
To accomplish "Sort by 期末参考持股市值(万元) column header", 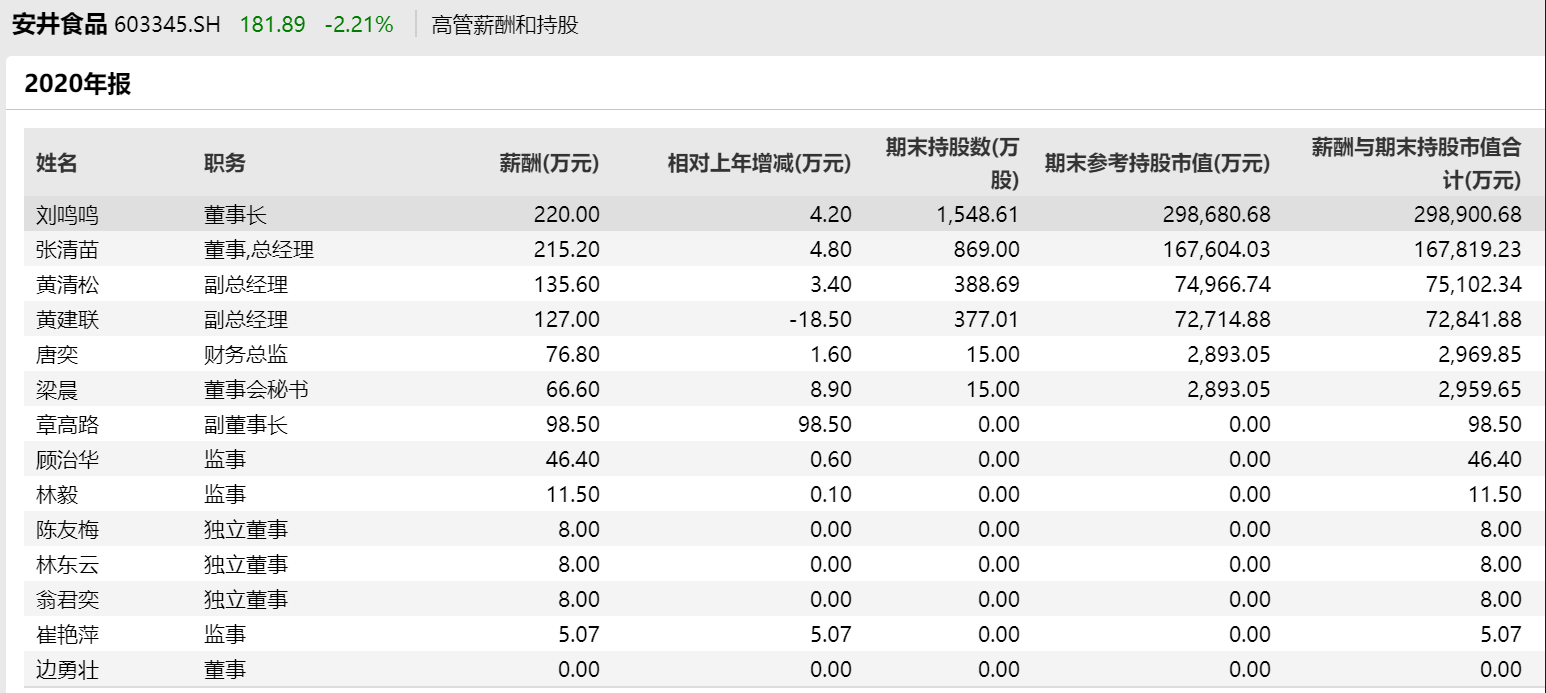I will click(1157, 163).
